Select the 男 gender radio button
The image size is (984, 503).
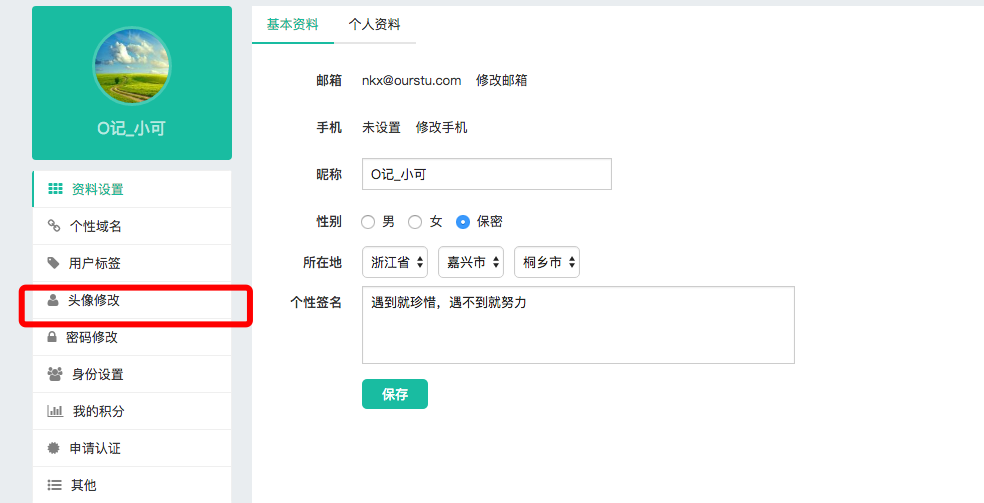coord(368,222)
